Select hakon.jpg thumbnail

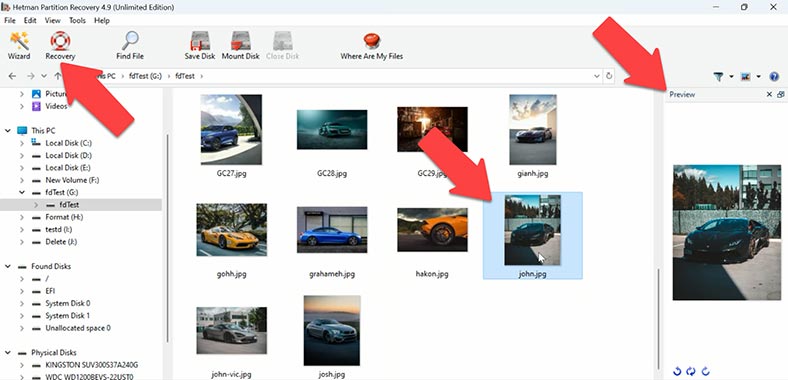coord(432,230)
